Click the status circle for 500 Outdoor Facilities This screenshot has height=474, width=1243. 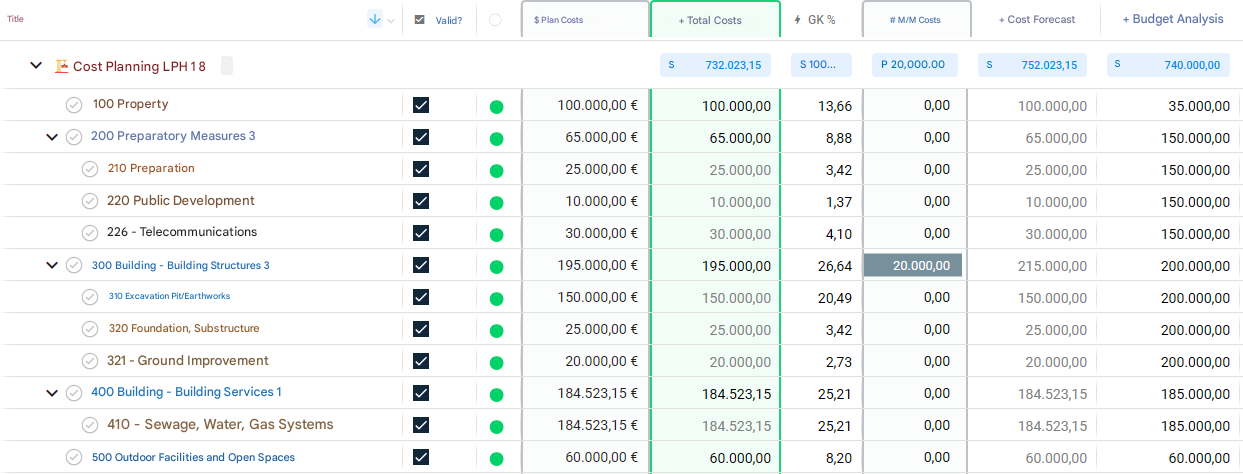click(x=74, y=457)
